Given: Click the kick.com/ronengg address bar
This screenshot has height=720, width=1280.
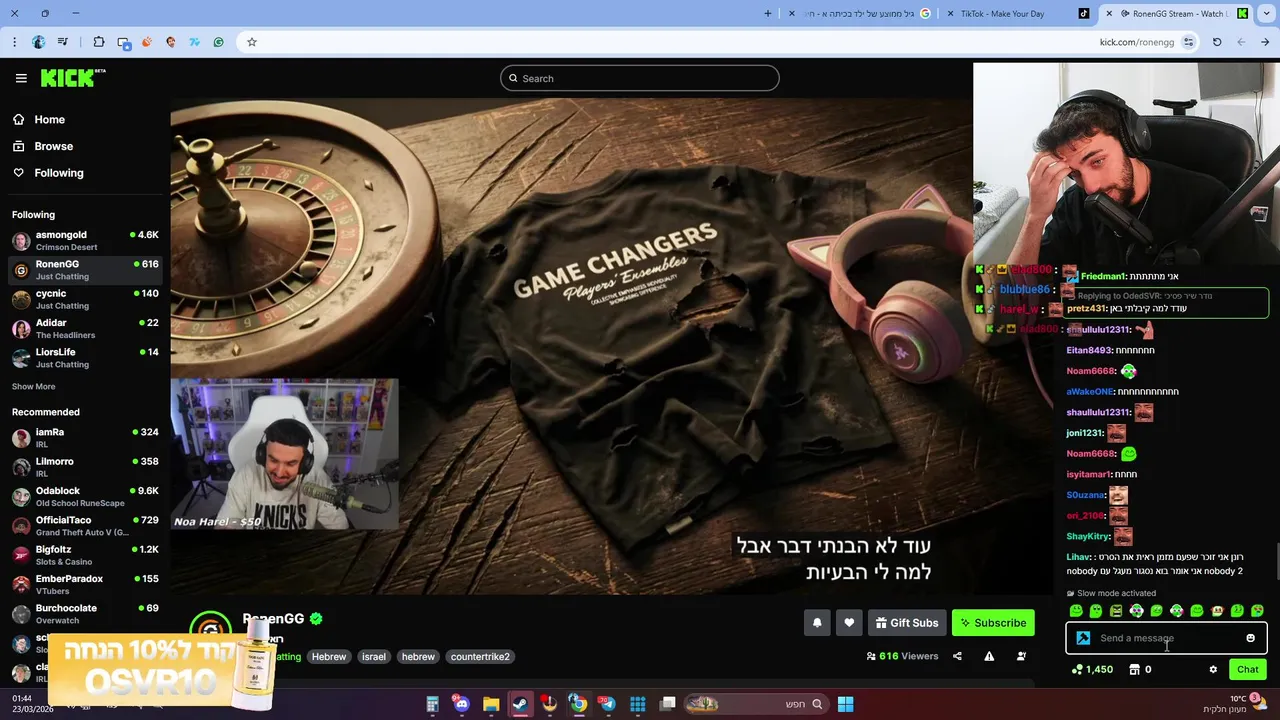Looking at the screenshot, I should pos(1136,42).
